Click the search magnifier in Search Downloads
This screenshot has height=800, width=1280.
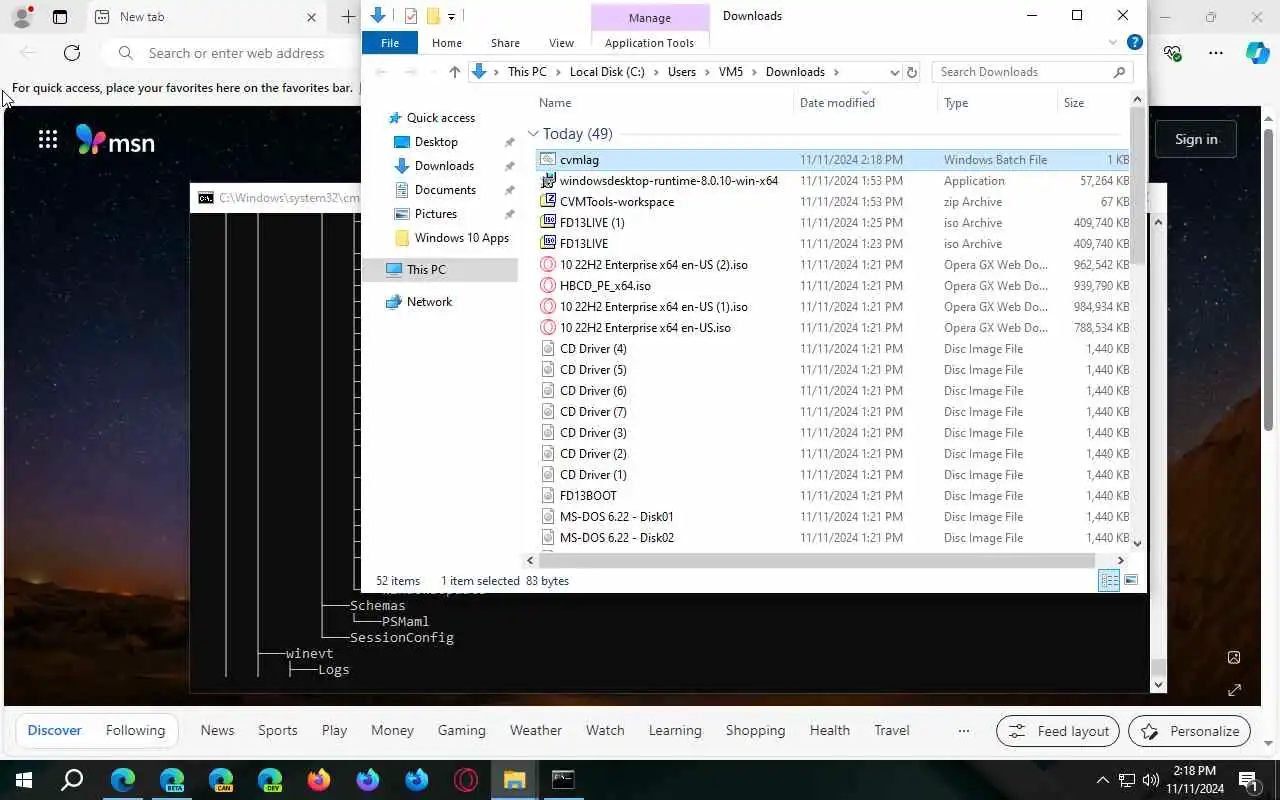click(1119, 72)
